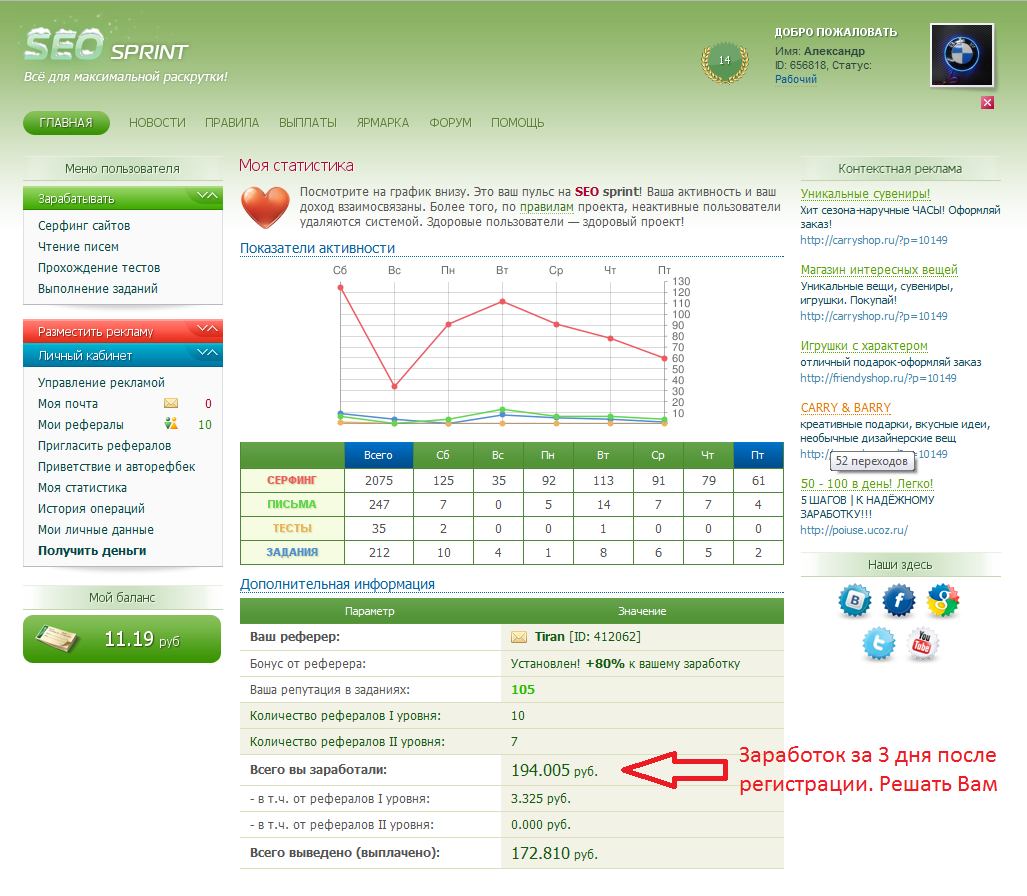Open Моя почта link
Viewport: 1027px width, 896px height.
click(x=67, y=403)
